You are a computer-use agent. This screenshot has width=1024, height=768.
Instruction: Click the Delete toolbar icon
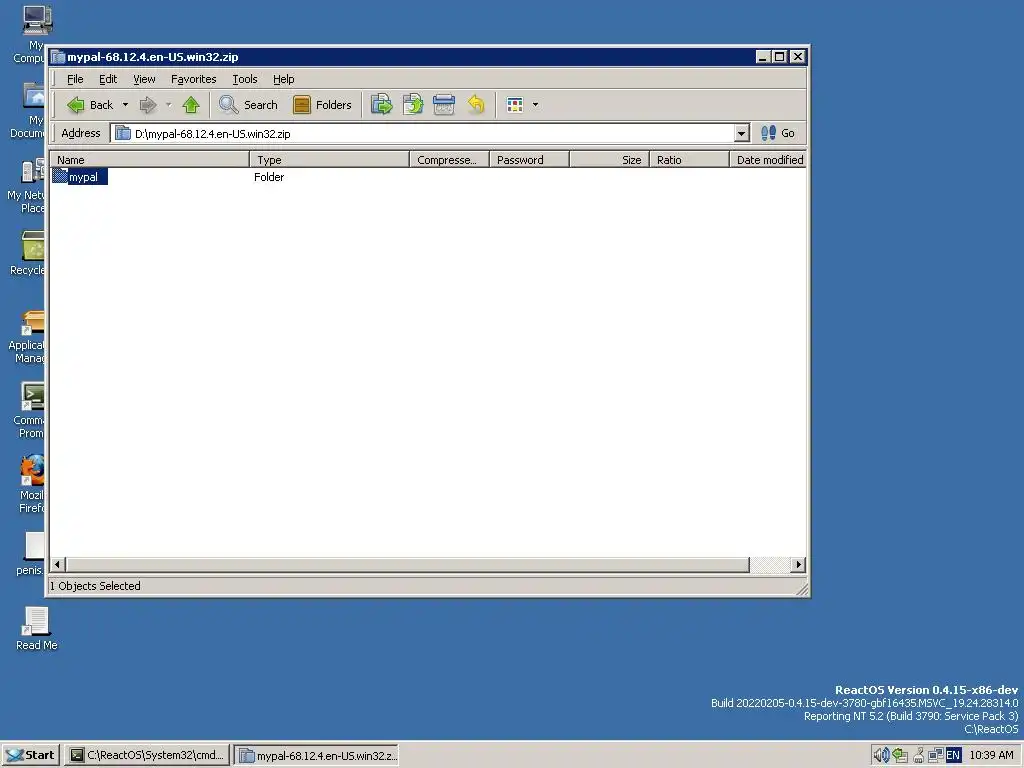444,104
